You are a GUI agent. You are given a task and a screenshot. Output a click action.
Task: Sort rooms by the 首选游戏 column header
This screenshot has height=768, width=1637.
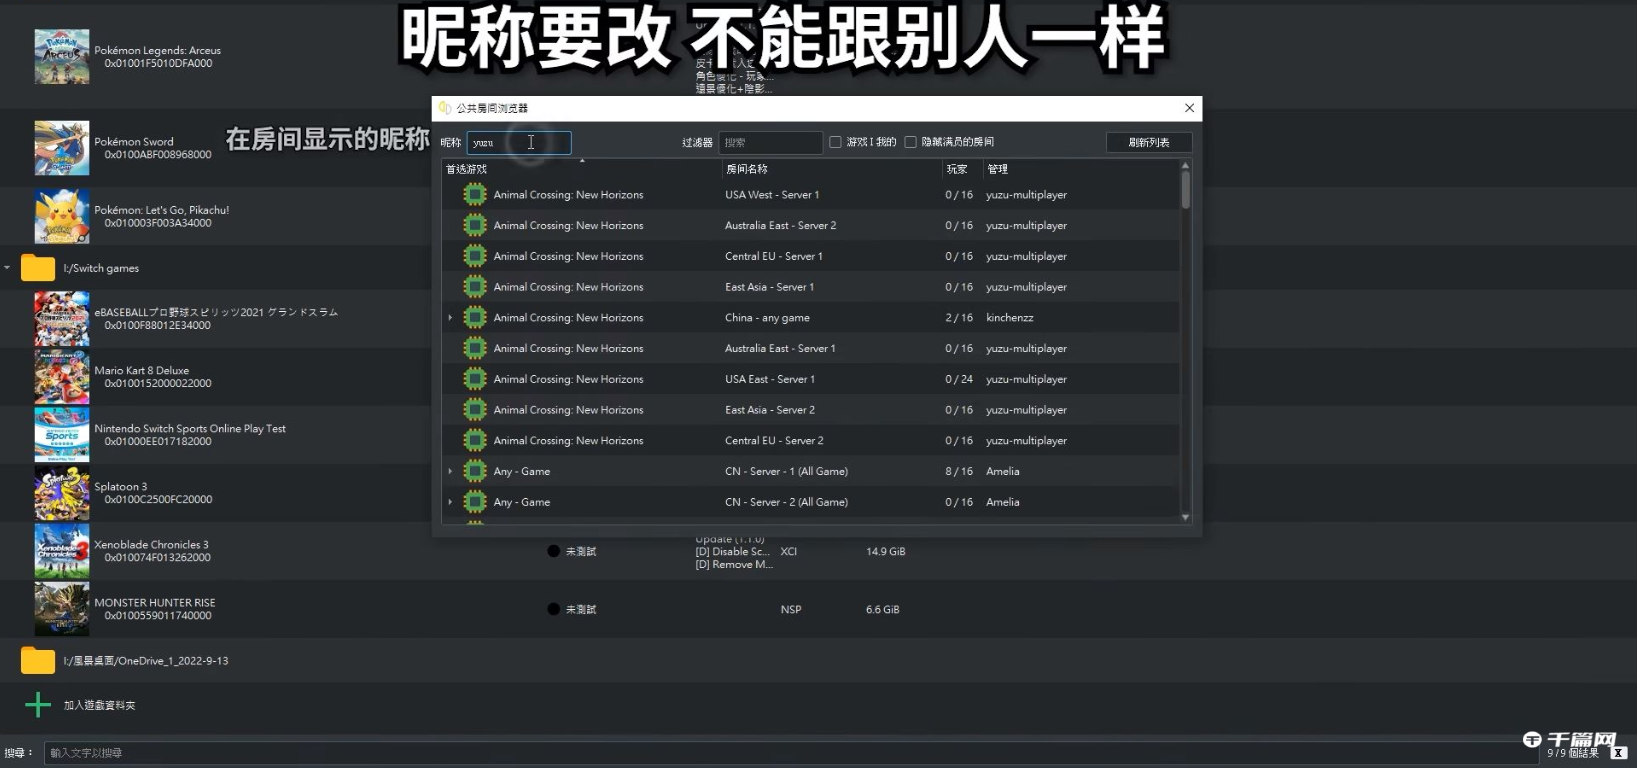point(581,169)
